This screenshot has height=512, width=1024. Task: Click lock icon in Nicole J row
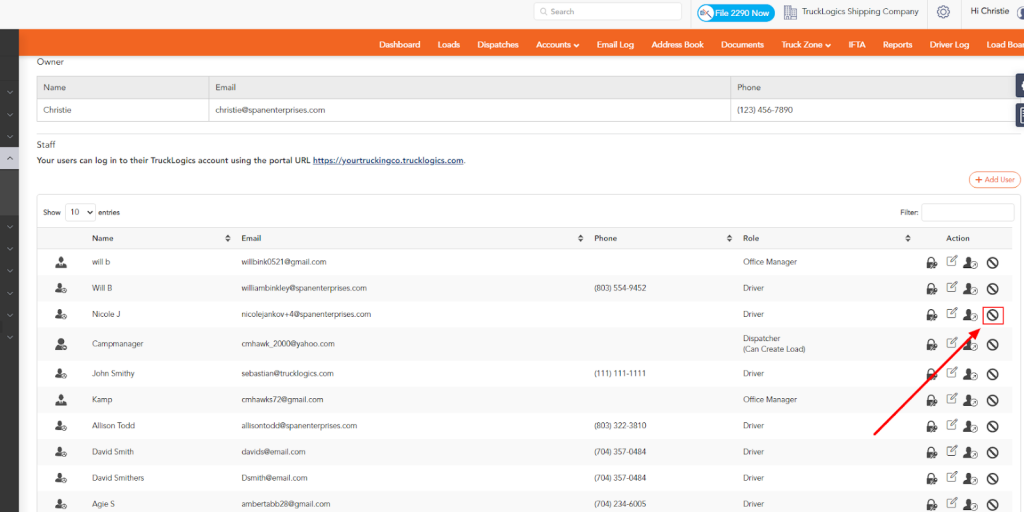931,315
